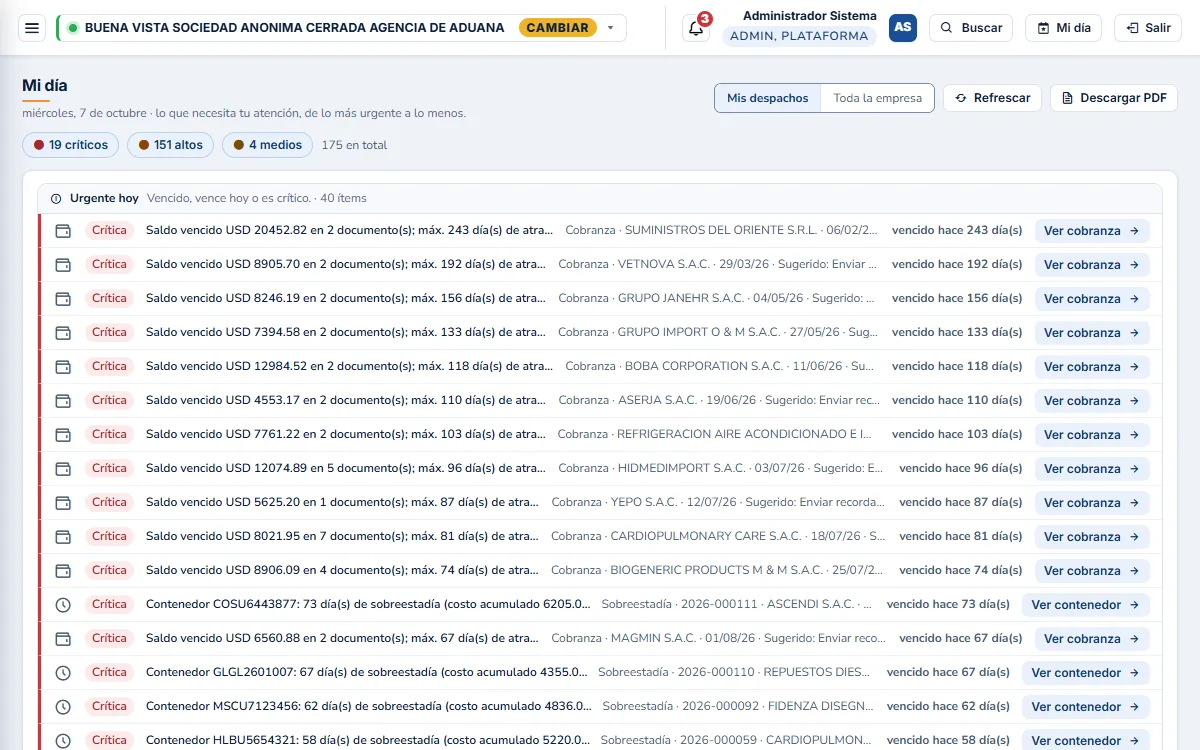Click the clock icon in the GLGL2601007 row

[63, 673]
